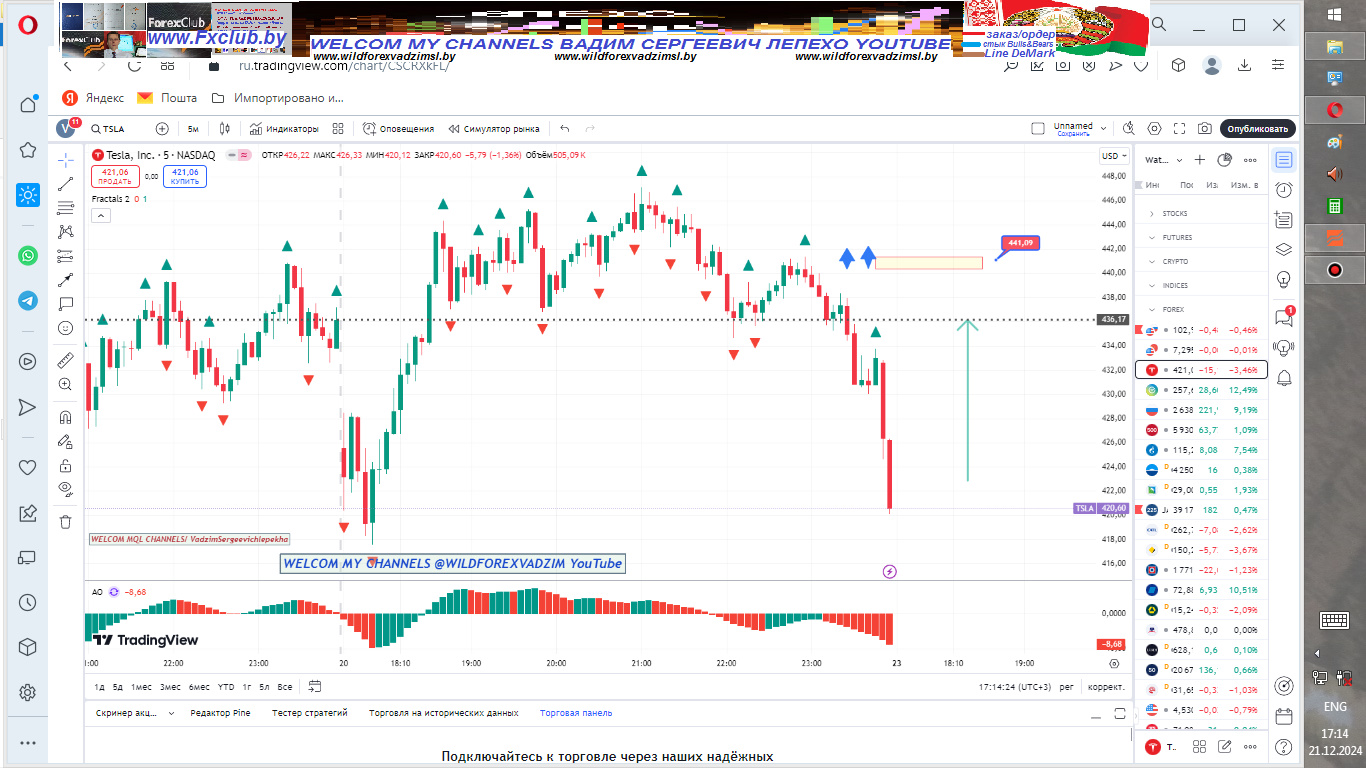Open the candlestick chart type selector
This screenshot has width=1366, height=768.
point(225,129)
